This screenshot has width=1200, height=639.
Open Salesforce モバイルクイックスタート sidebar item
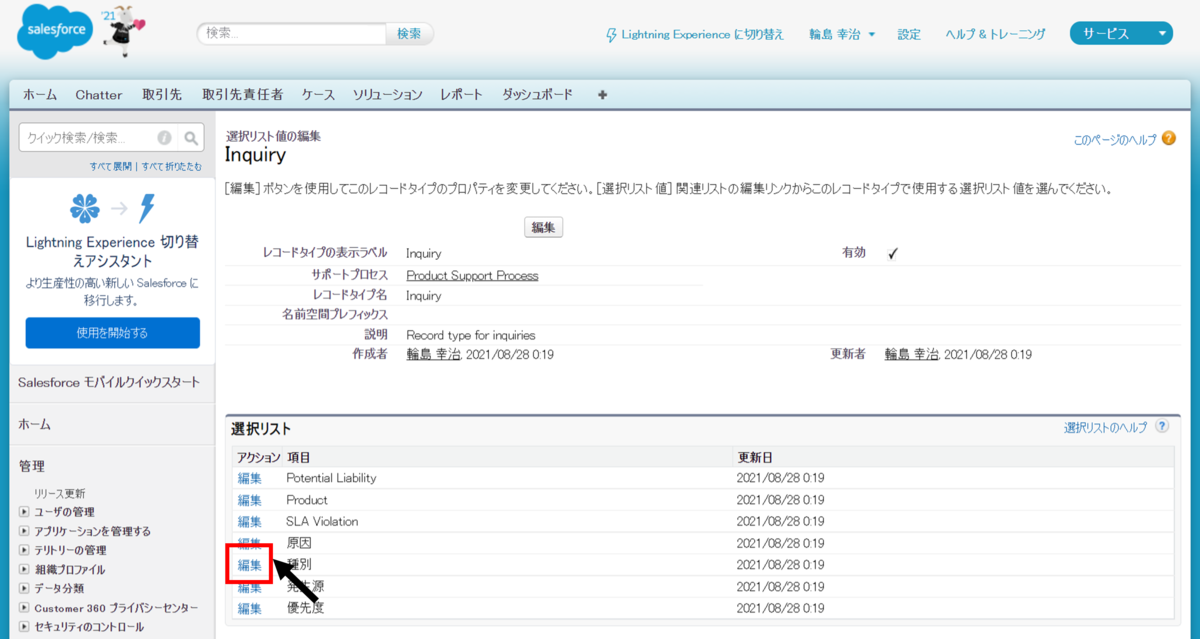(109, 382)
